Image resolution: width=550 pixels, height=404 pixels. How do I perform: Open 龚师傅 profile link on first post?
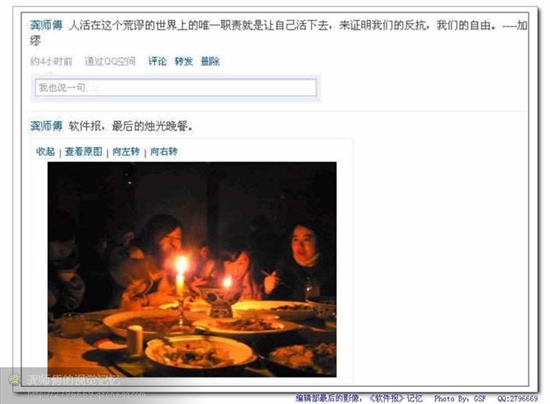46,25
